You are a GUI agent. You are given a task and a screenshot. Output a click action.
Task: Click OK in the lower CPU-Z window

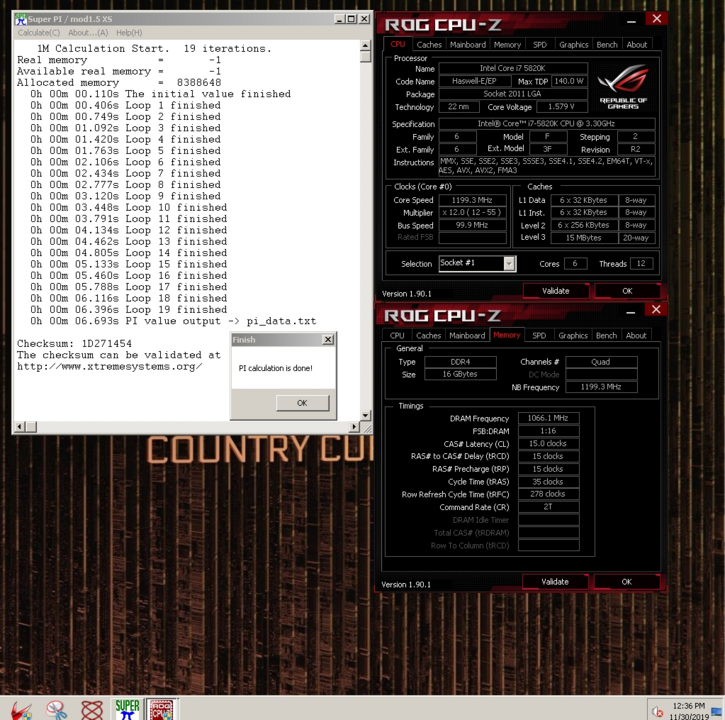[x=627, y=582]
